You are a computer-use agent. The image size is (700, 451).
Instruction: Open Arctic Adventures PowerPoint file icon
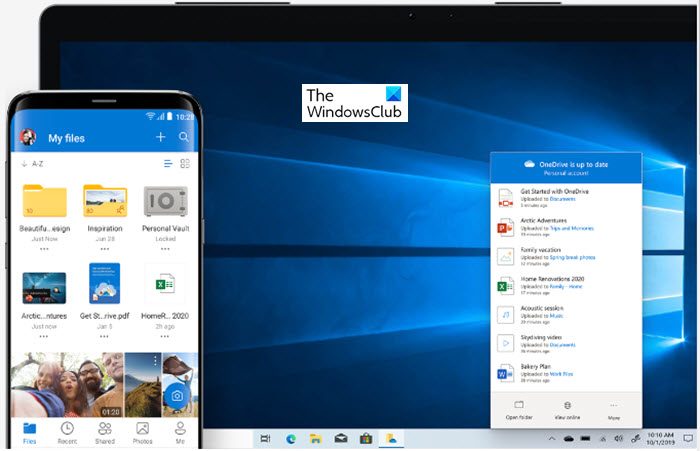tap(505, 228)
